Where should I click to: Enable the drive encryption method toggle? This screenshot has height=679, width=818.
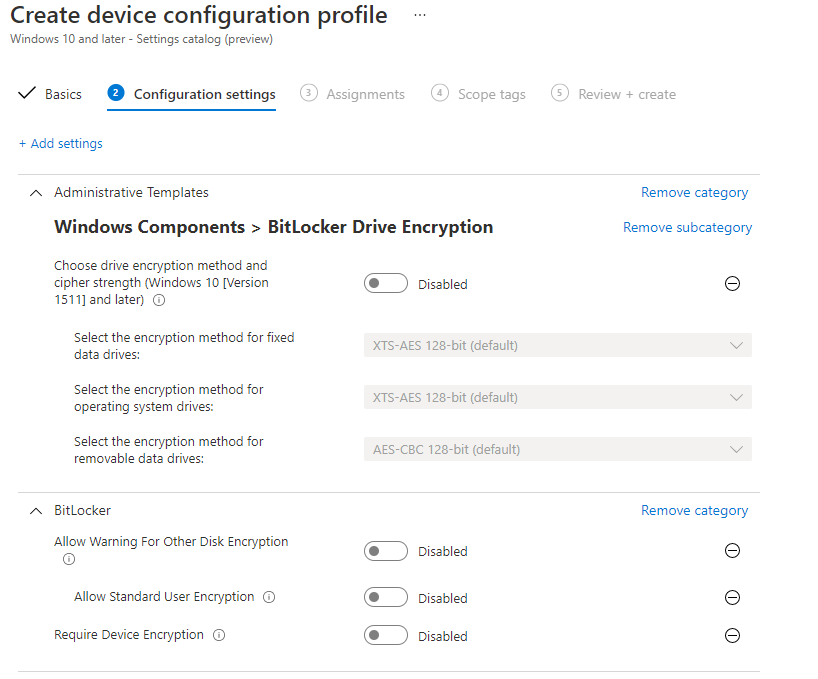(386, 284)
